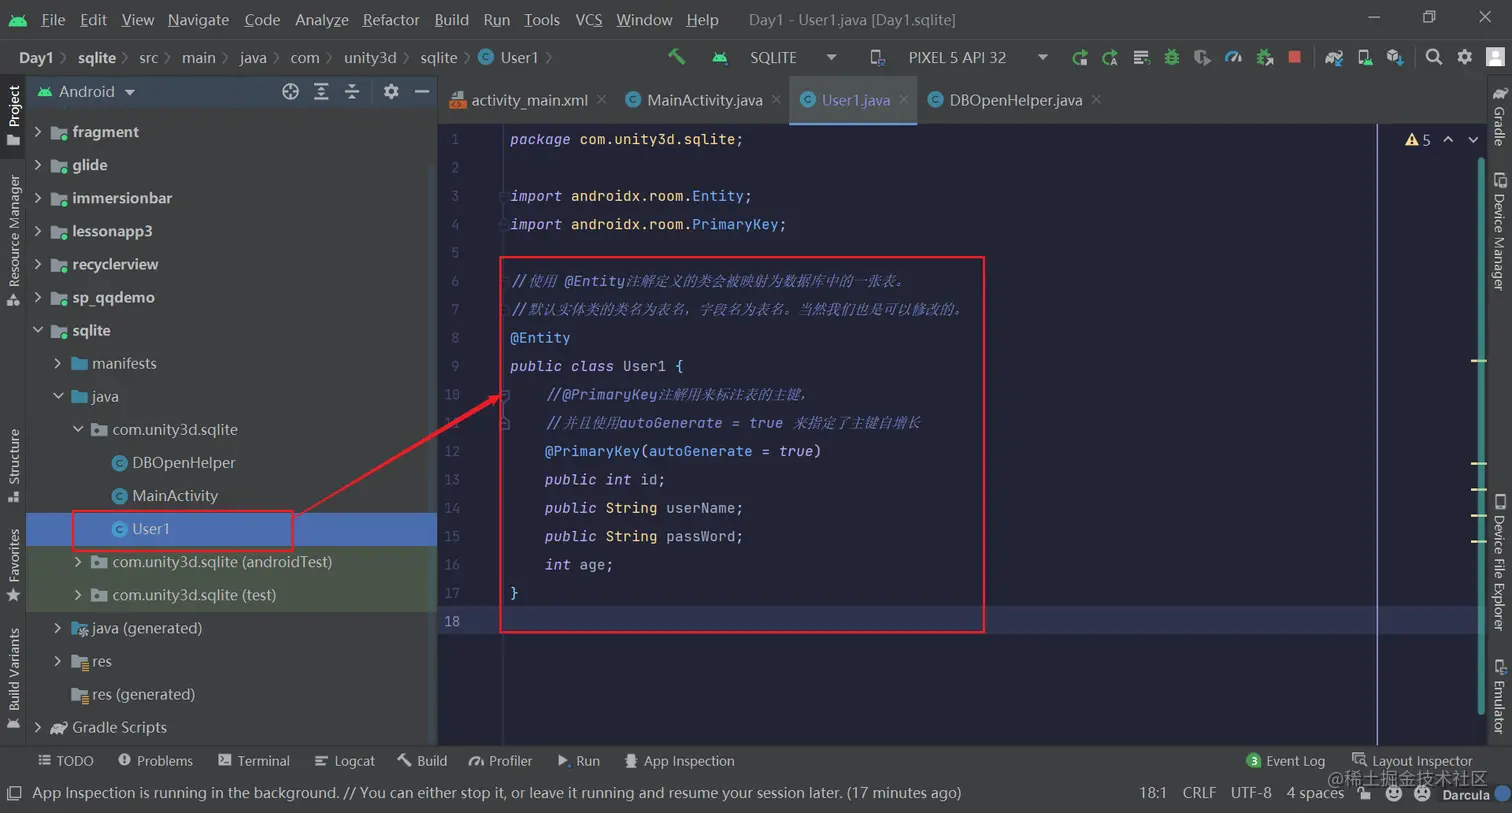Click the next highlighted error down arrow

click(x=1473, y=140)
